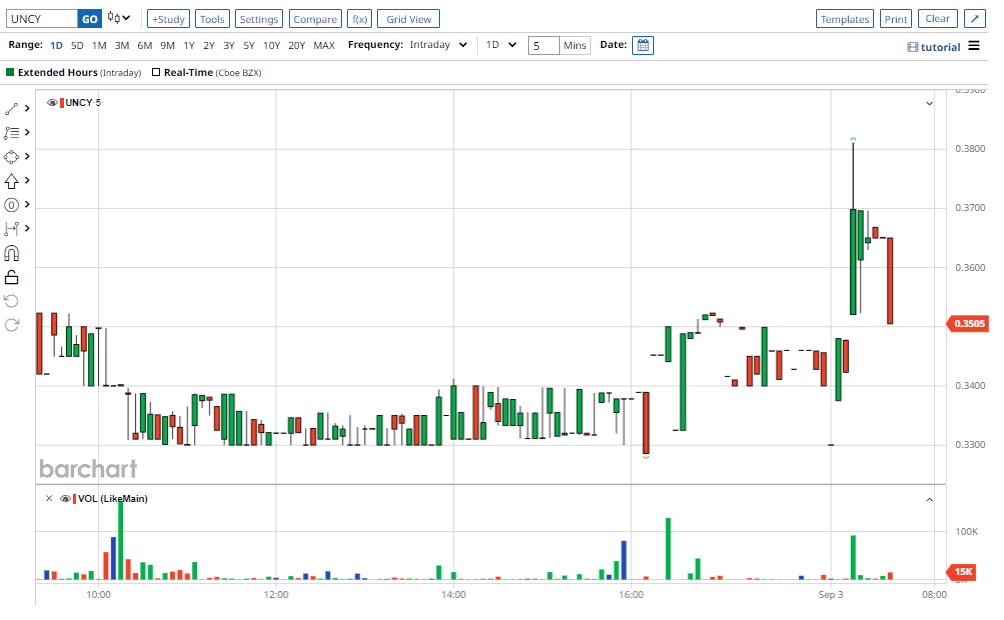Open chart Settings
The width and height of the screenshot is (1004, 620).
click(259, 19)
